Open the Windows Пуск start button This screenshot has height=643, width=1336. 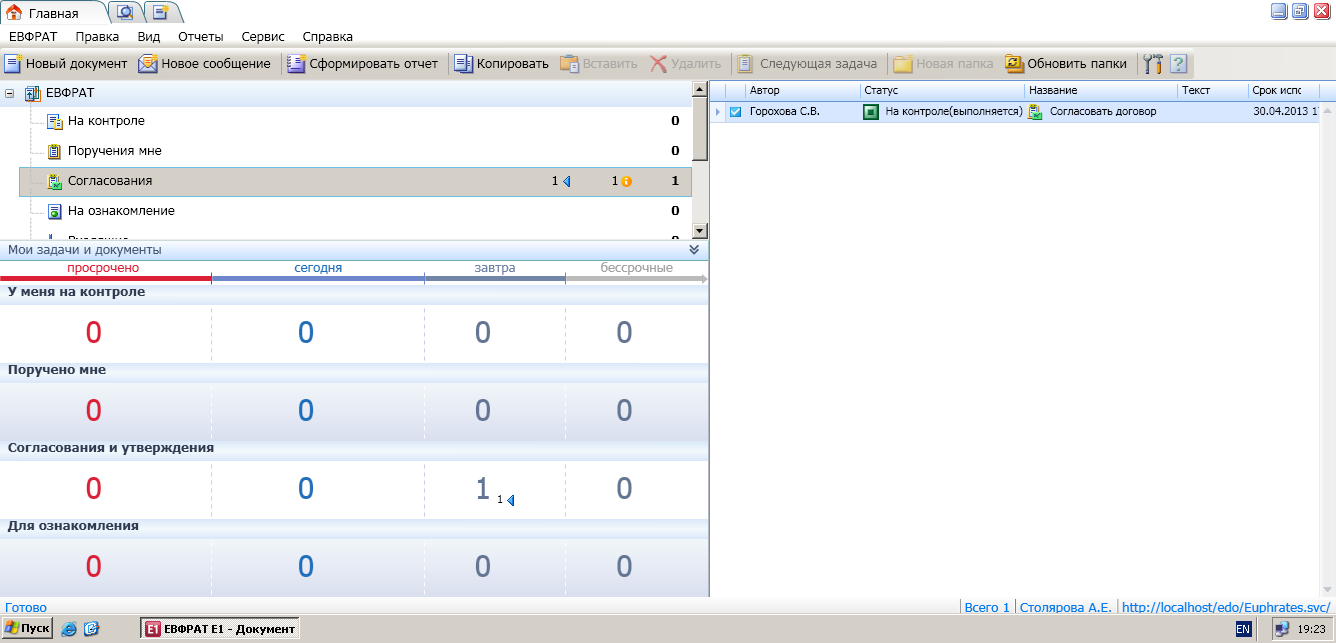(x=27, y=628)
